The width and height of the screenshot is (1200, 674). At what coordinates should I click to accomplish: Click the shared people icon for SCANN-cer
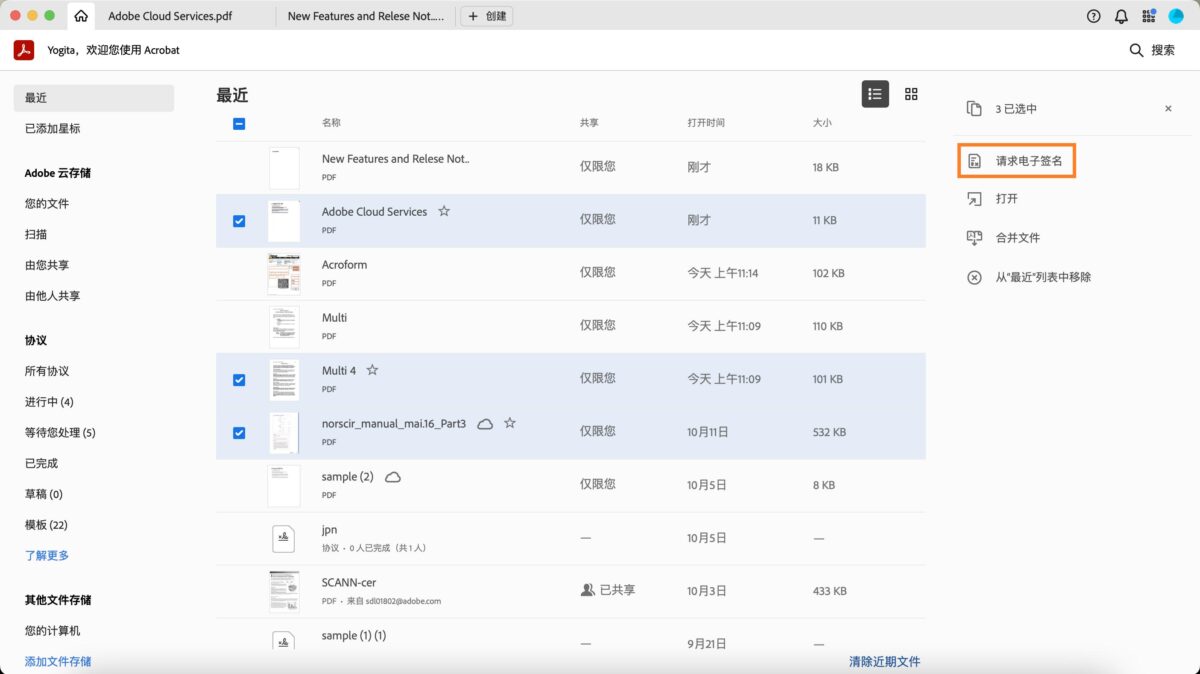click(587, 590)
